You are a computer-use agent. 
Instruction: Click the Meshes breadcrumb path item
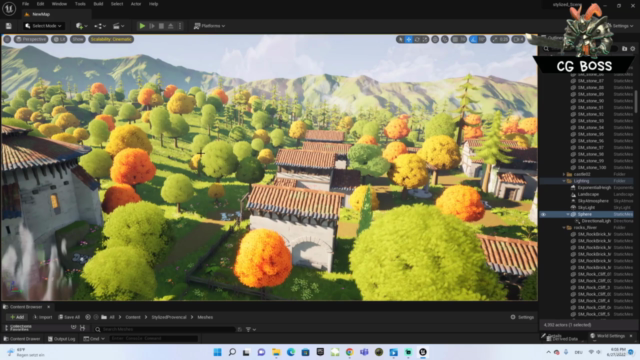click(205, 317)
